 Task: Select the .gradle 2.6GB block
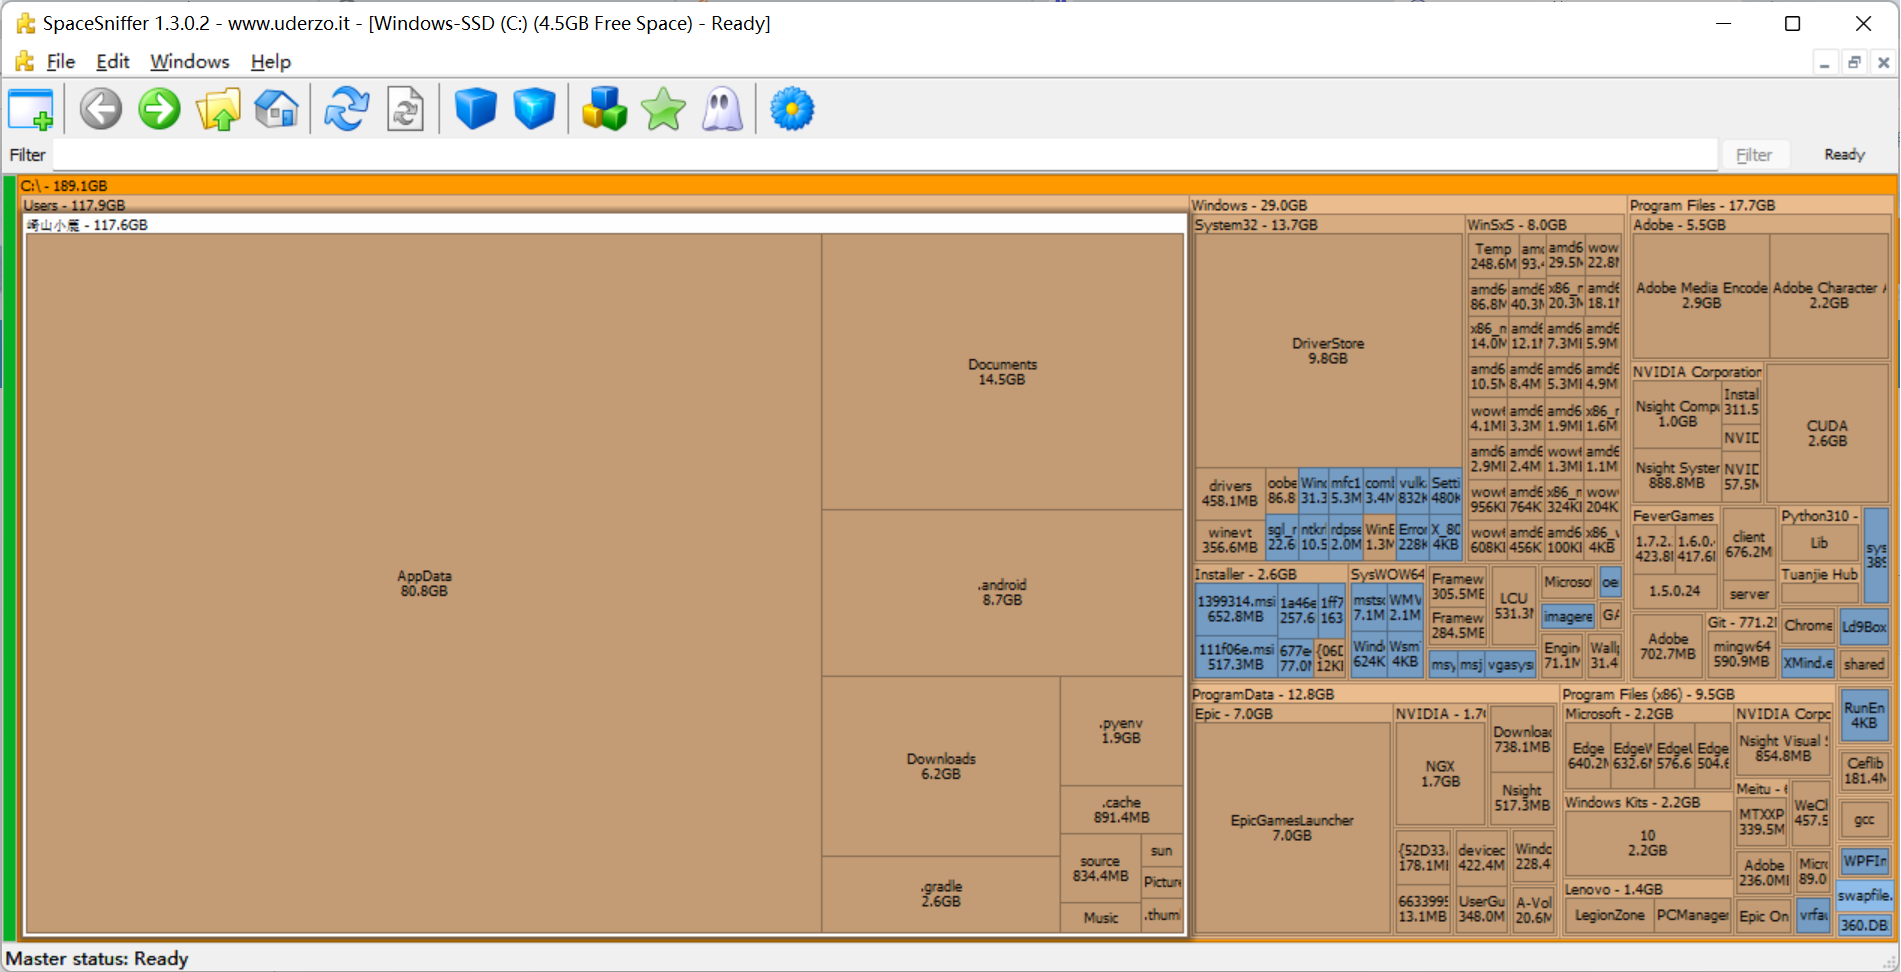tap(941, 894)
